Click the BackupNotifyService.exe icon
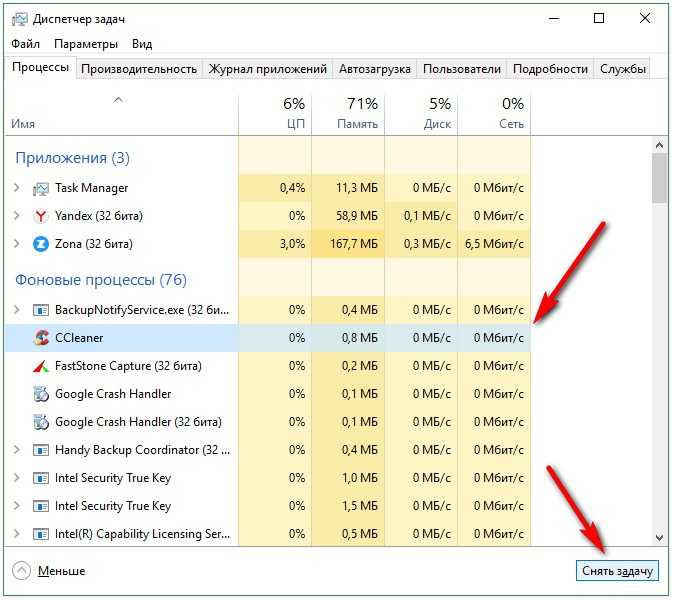Screen dimensions: 673x600 pyautogui.click(x=41, y=310)
